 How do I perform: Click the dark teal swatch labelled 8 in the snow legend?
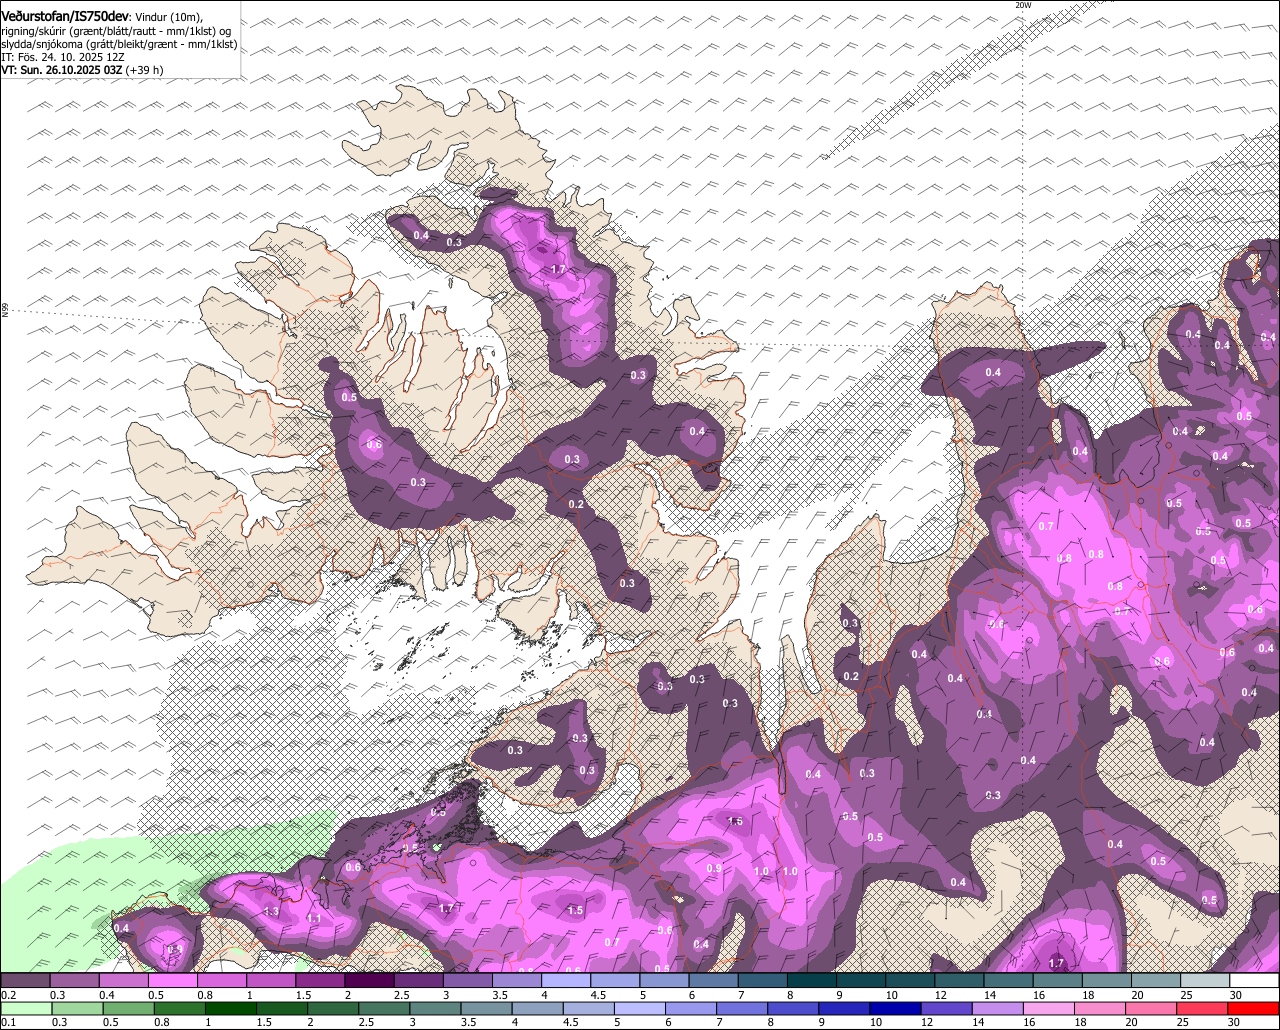tap(813, 981)
